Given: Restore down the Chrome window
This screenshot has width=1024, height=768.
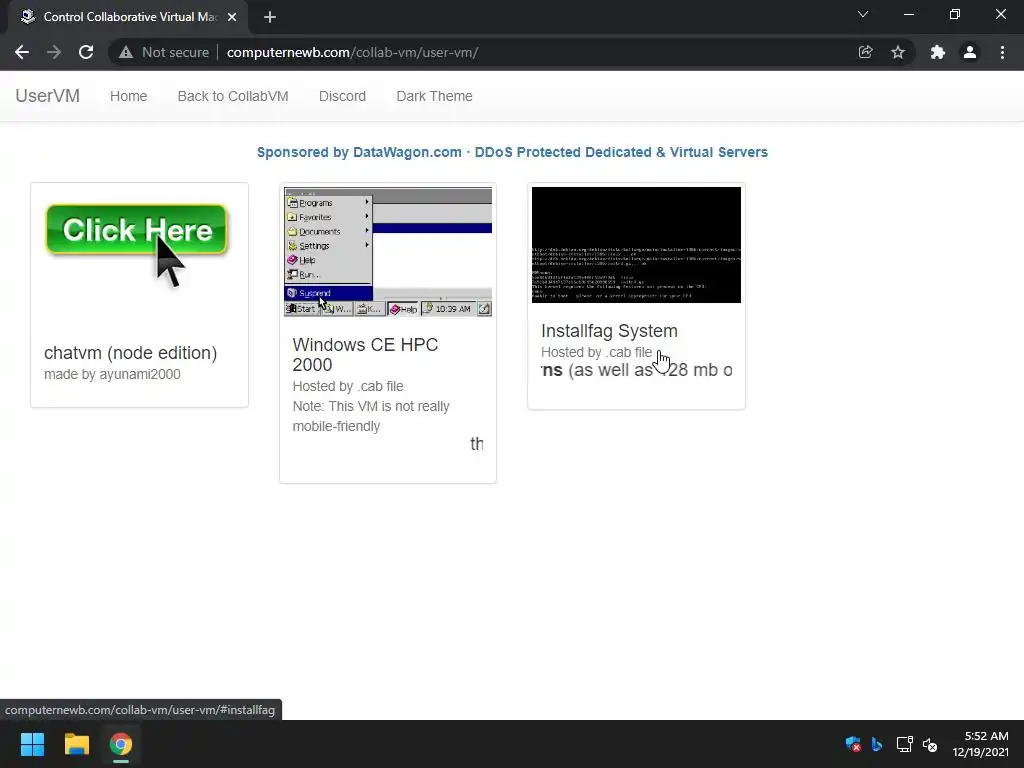Looking at the screenshot, I should pos(955,14).
